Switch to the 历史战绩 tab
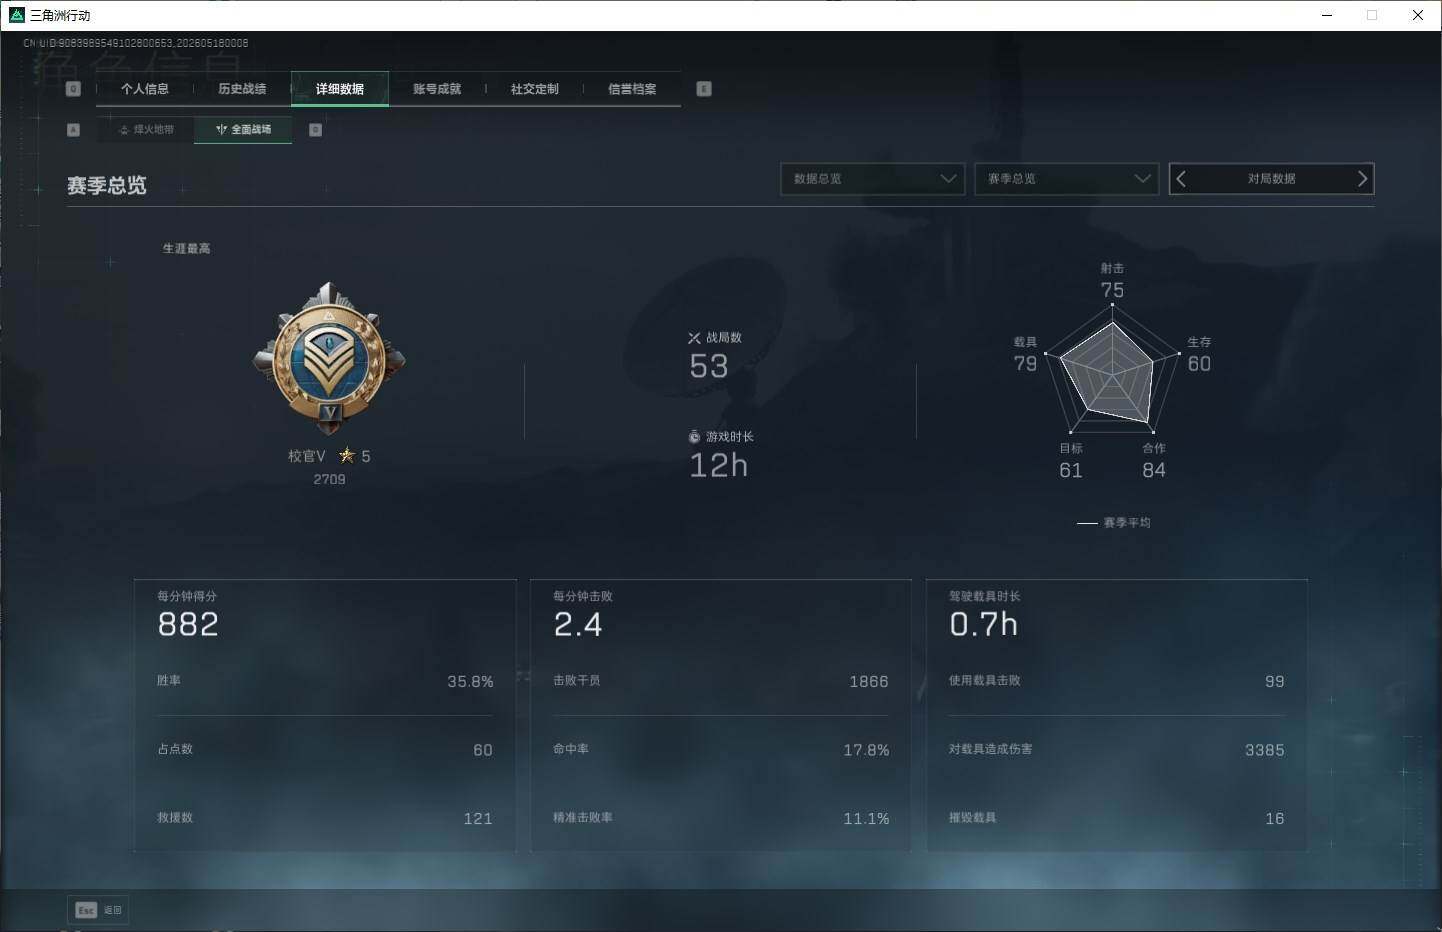1442x932 pixels. click(242, 89)
